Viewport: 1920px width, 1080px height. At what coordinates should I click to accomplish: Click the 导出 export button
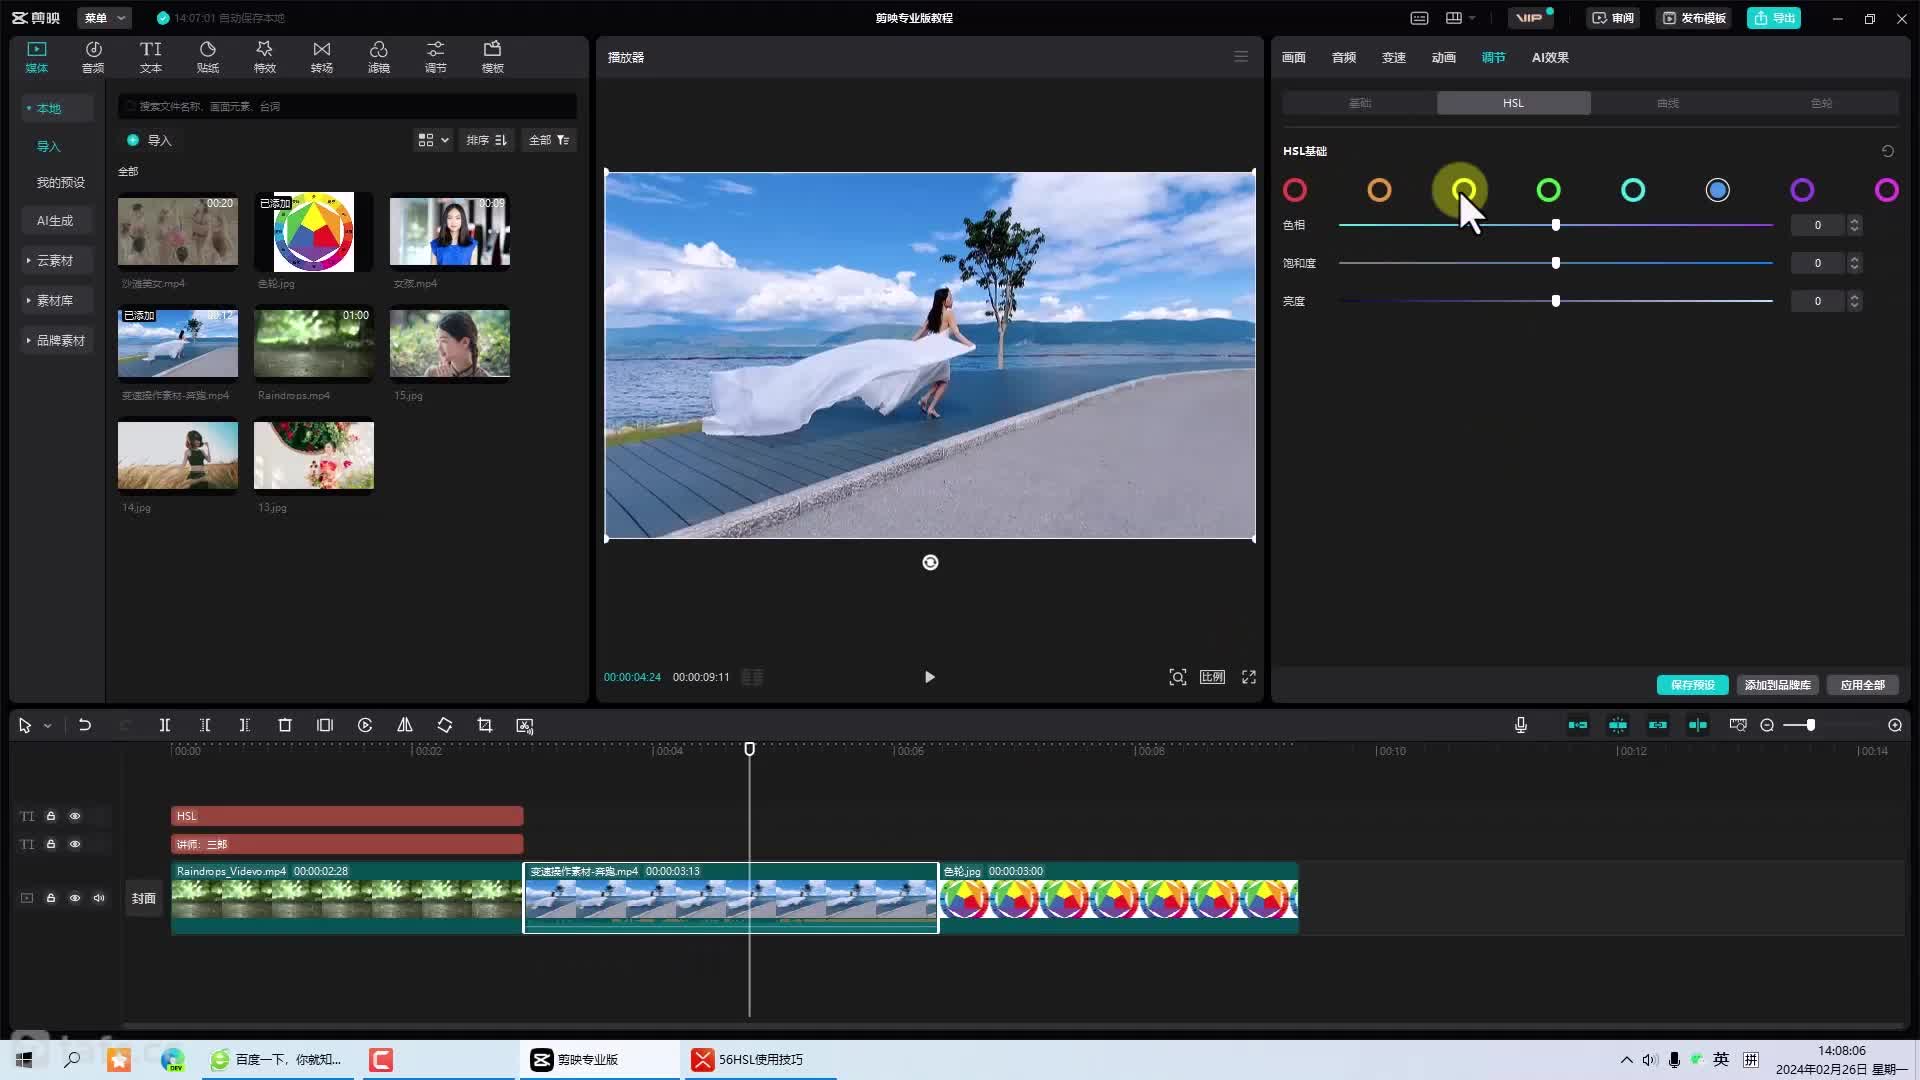1774,18
